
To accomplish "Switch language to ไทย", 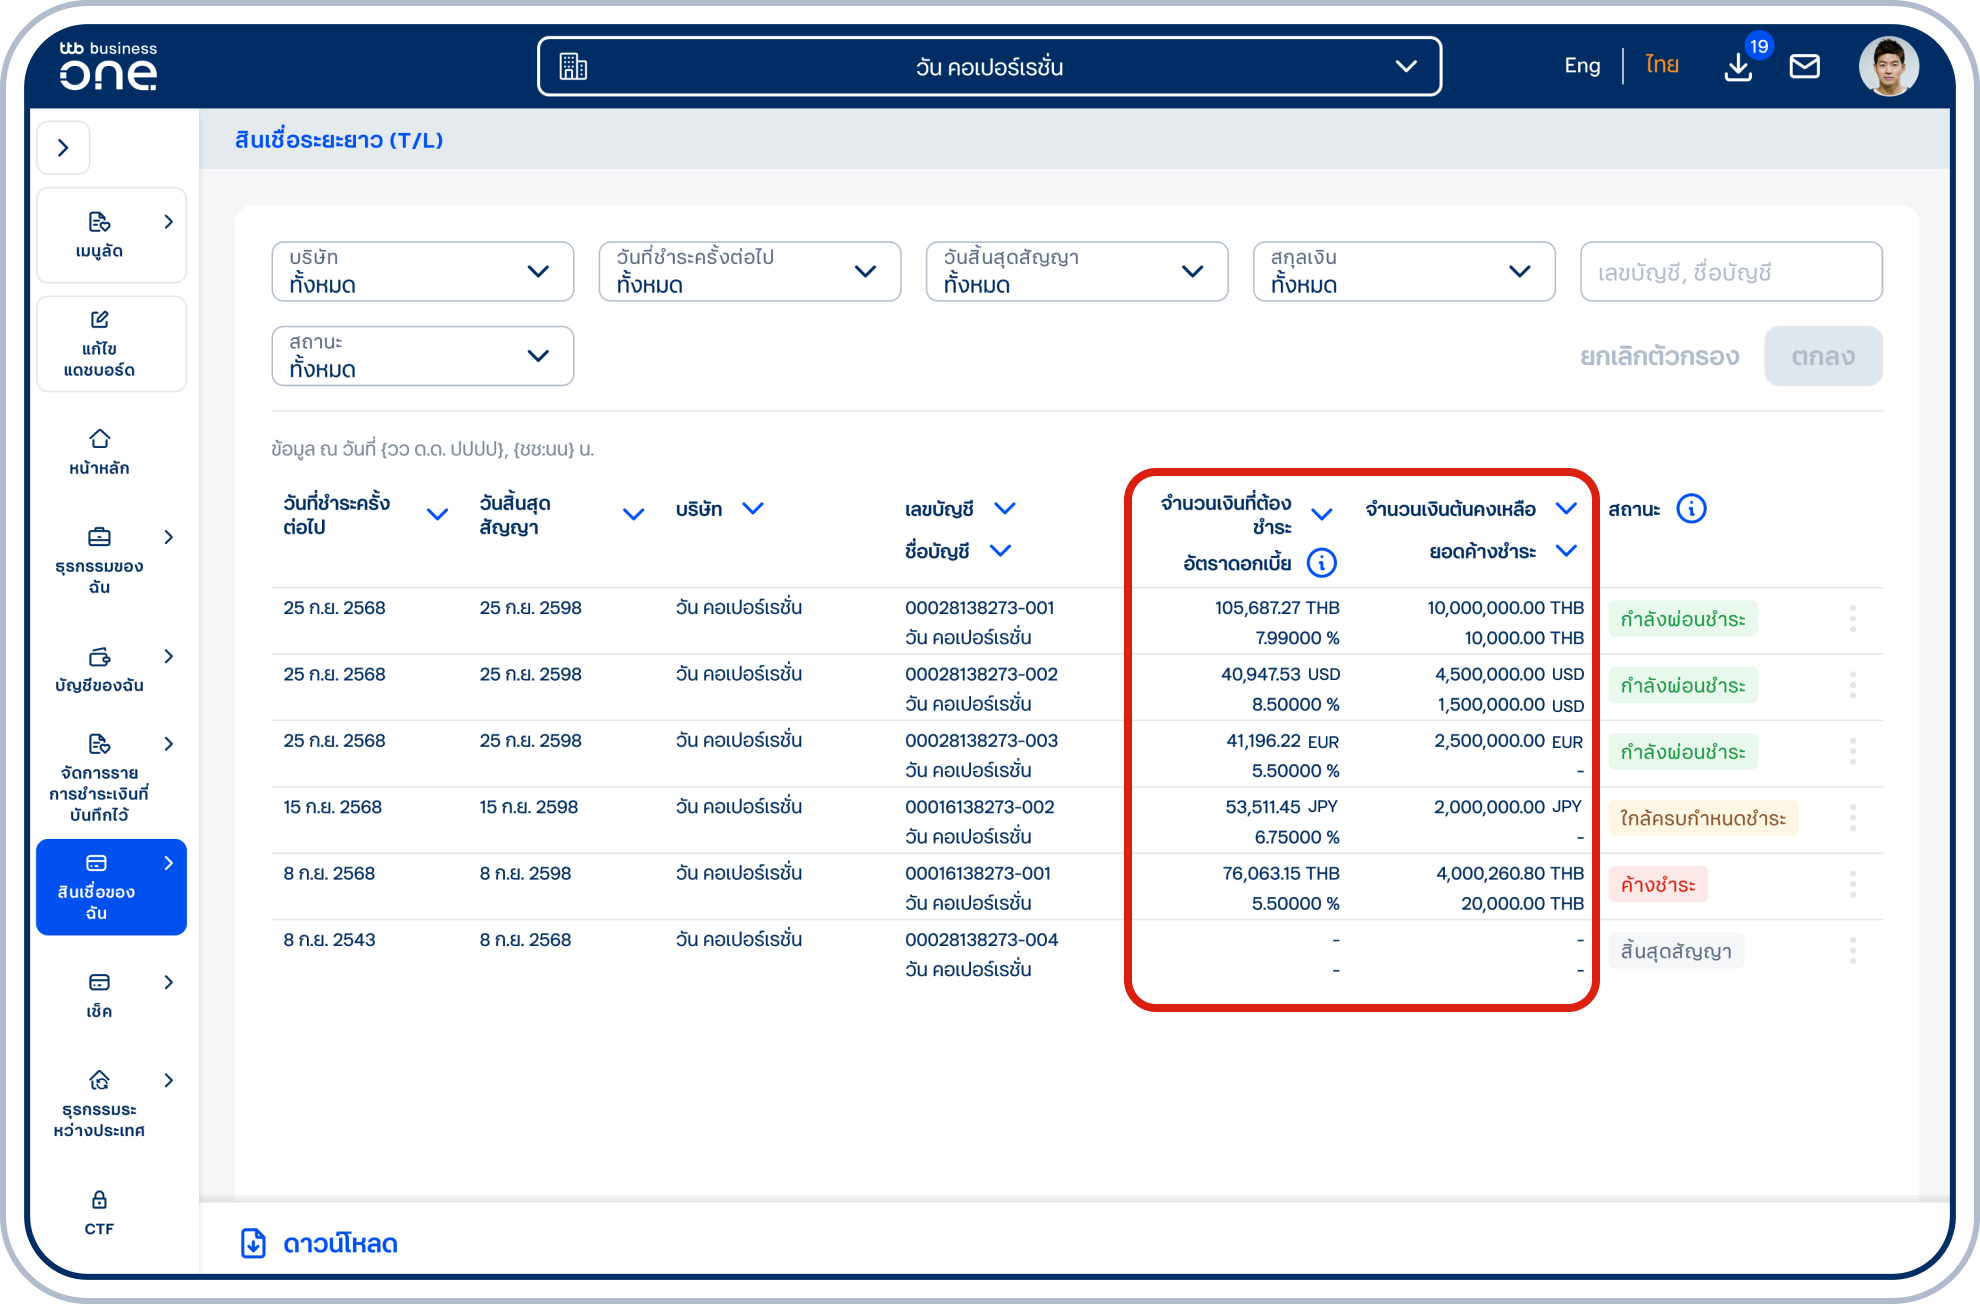I will [1661, 66].
